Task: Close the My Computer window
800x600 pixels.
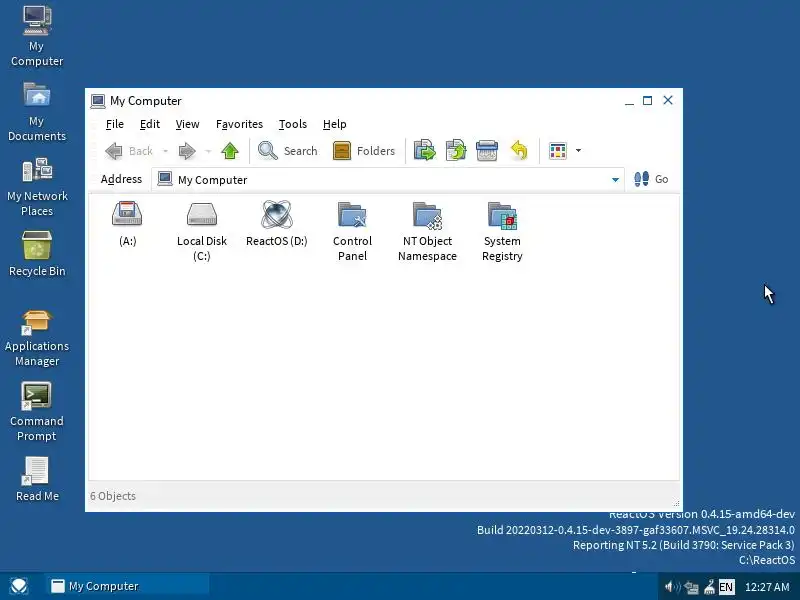Action: tap(668, 101)
